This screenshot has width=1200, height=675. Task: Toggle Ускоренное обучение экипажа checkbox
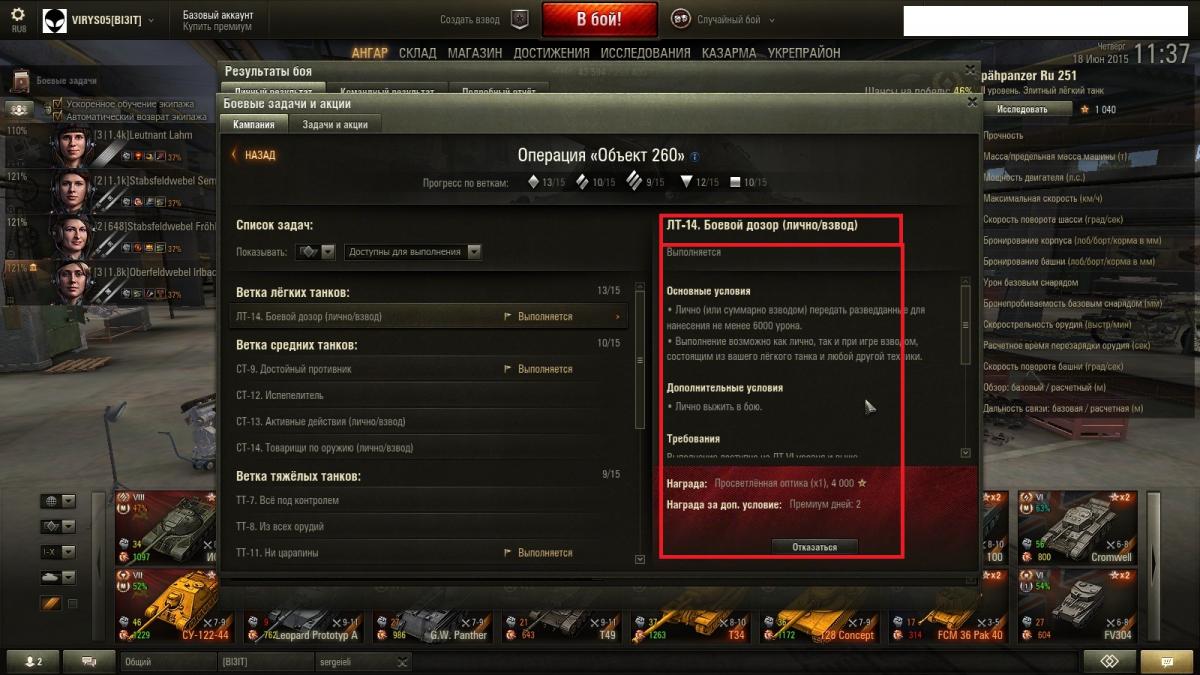(57, 104)
